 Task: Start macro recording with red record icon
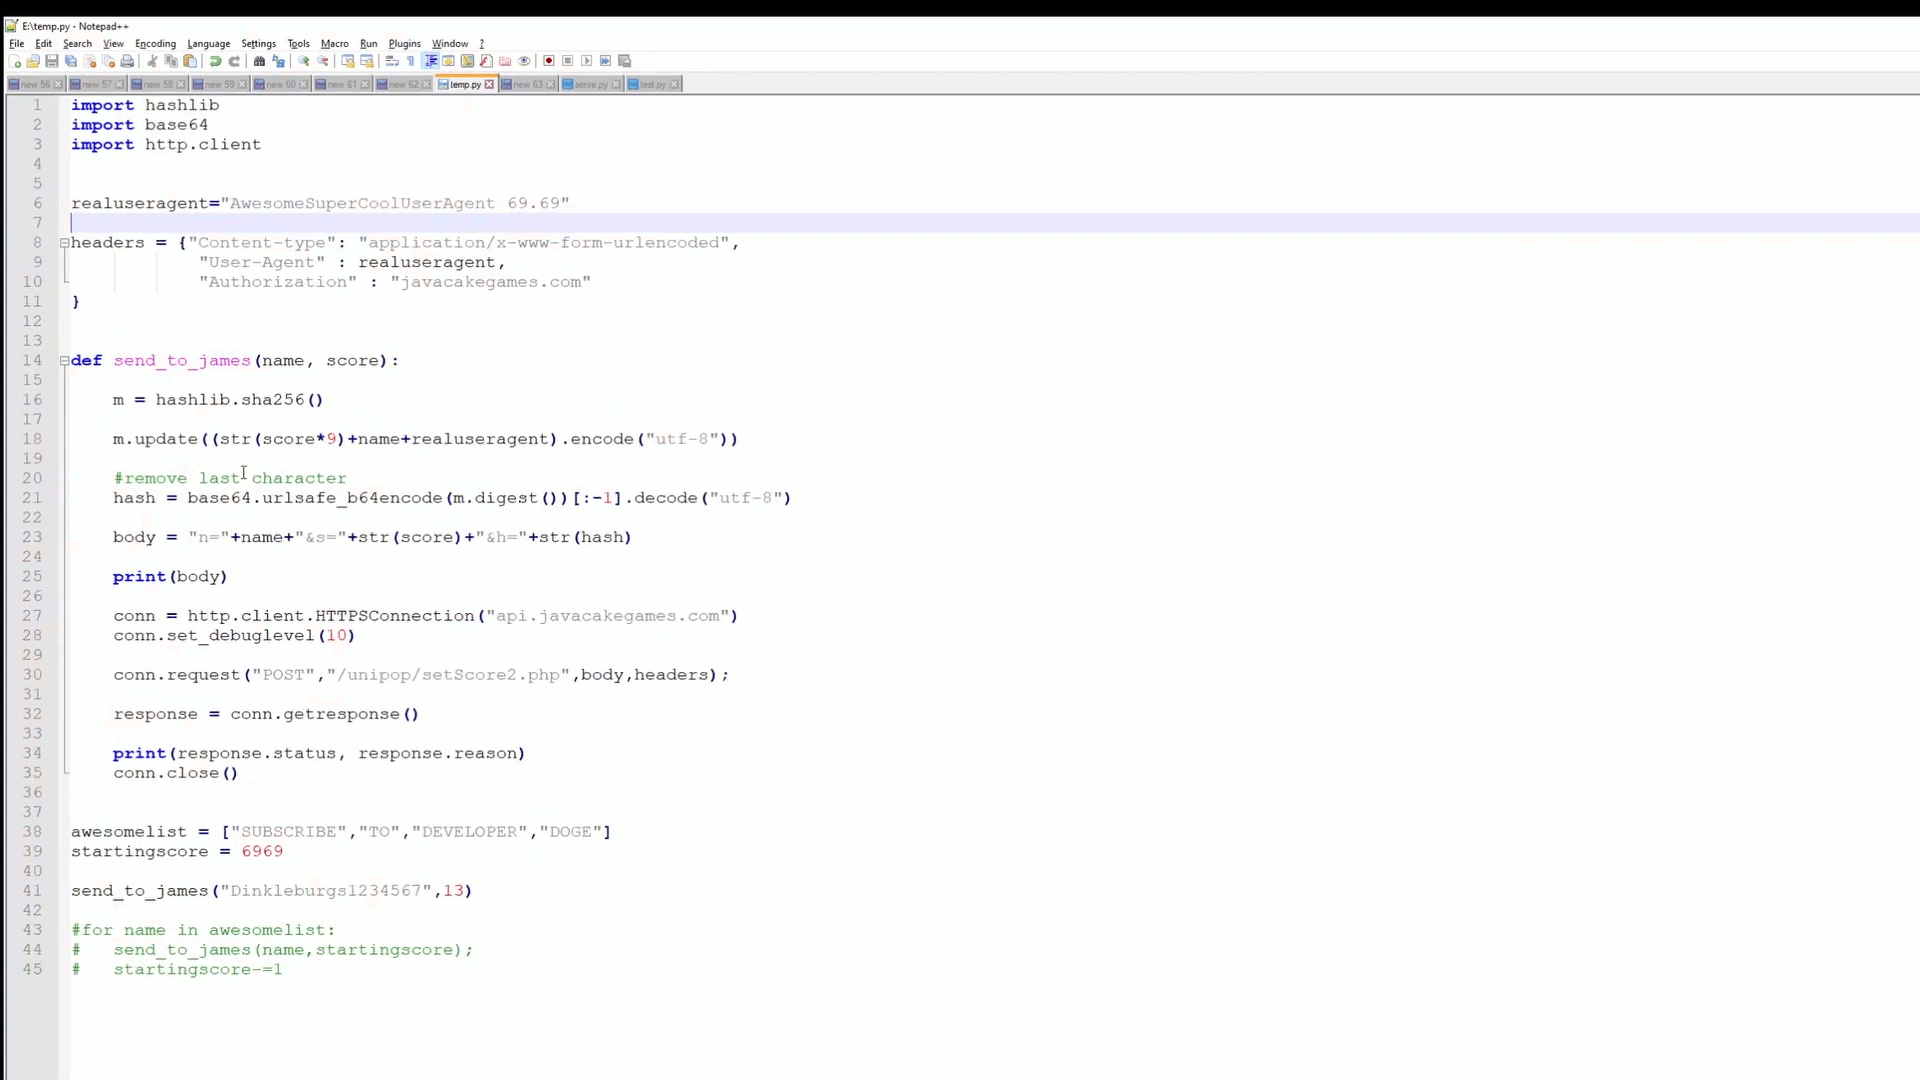(548, 61)
